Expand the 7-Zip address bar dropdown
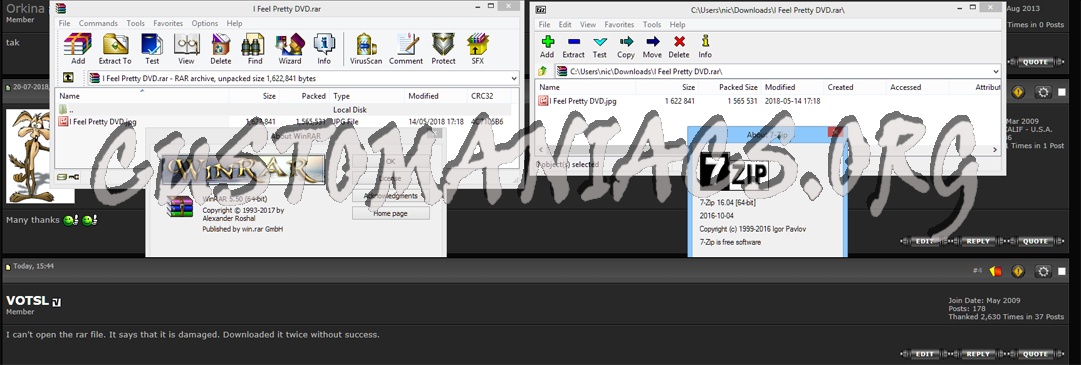The height and width of the screenshot is (365, 1081). 996,71
